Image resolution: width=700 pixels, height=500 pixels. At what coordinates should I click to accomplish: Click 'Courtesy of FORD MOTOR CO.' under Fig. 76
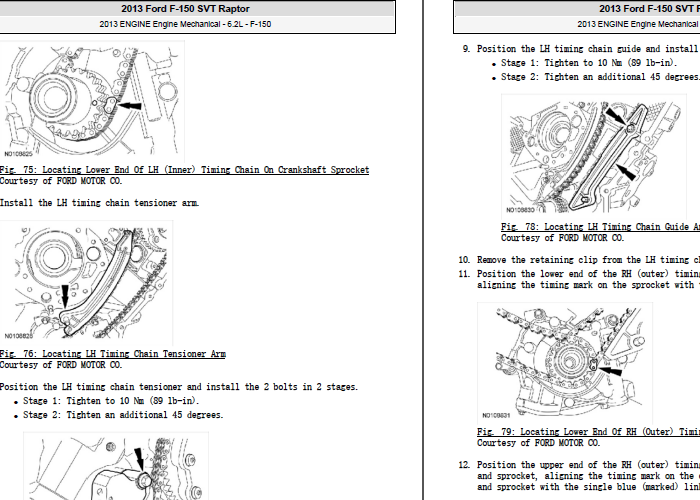tap(61, 365)
